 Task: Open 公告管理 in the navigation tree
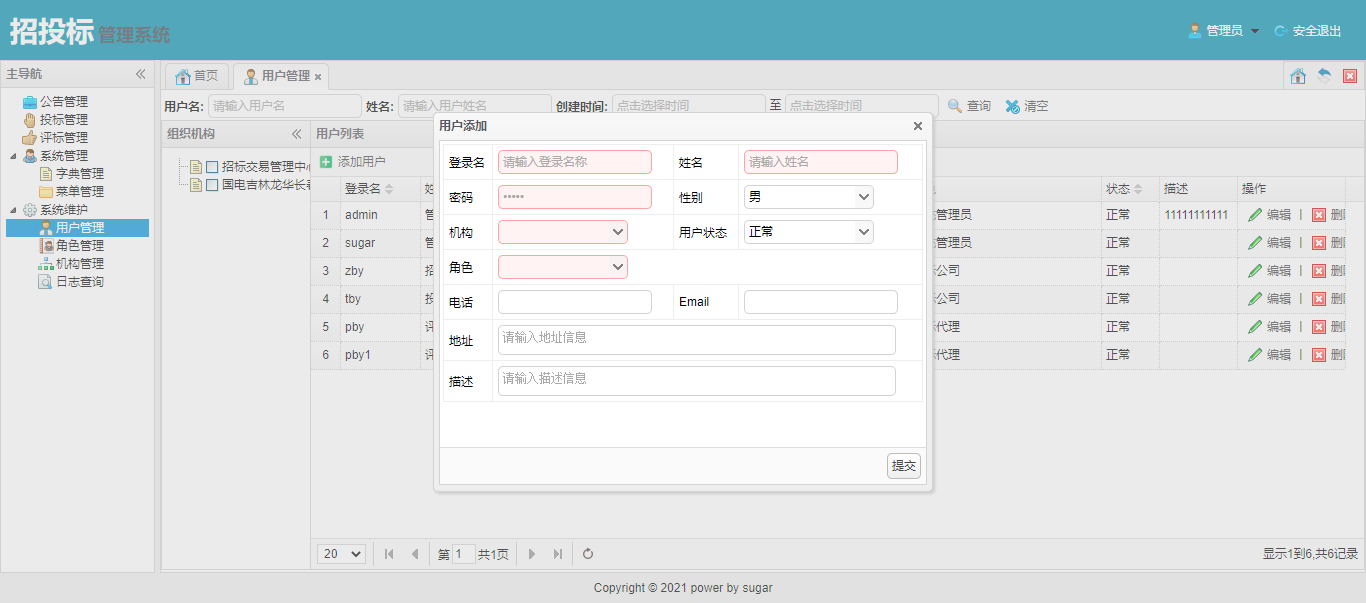(x=64, y=101)
